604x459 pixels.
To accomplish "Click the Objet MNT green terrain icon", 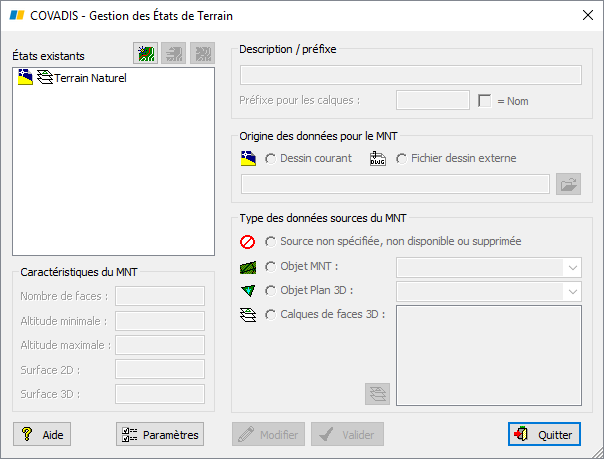I will (249, 267).
